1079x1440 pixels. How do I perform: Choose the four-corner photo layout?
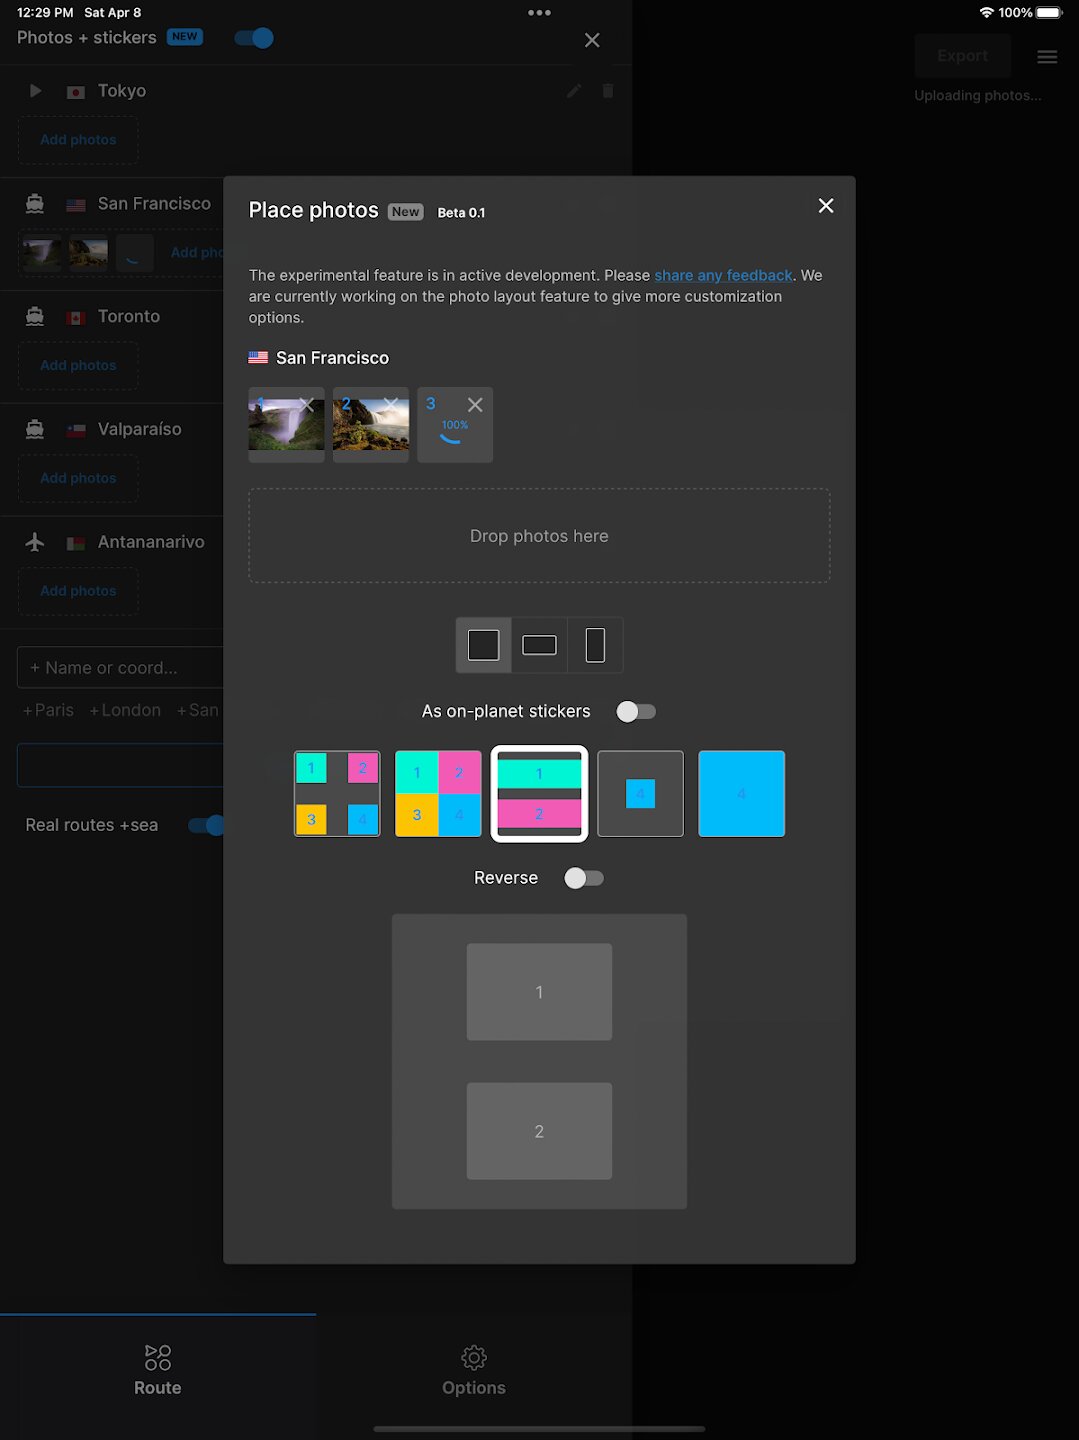pos(337,794)
